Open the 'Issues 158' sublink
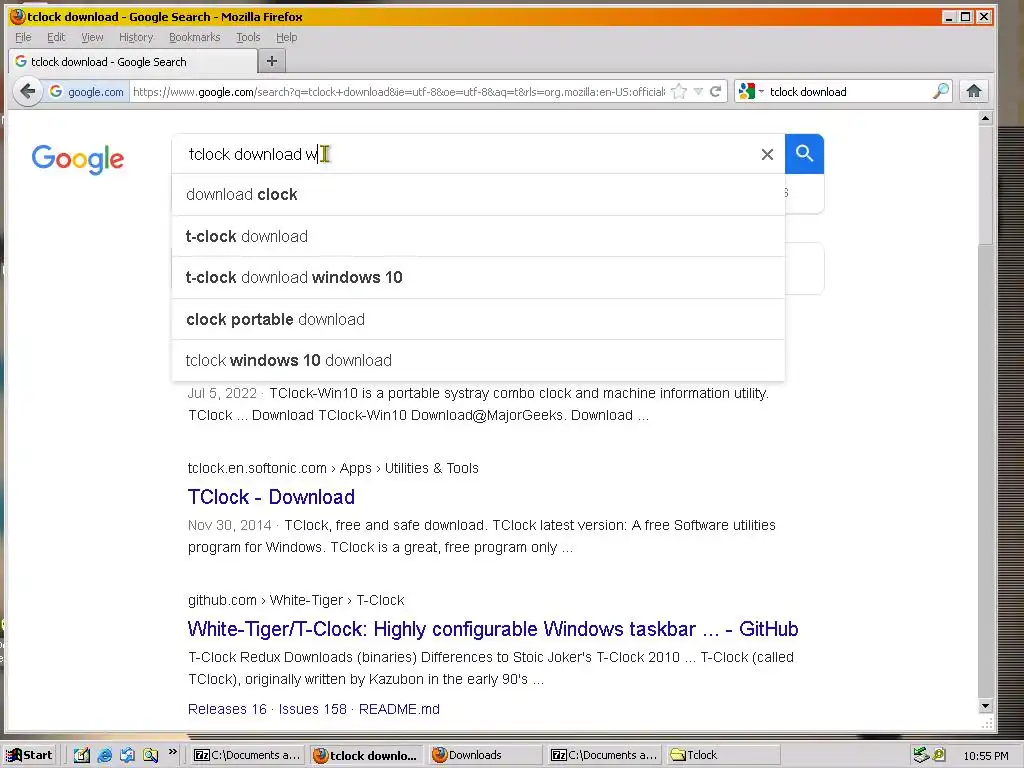The height and width of the screenshot is (768, 1024). click(312, 709)
